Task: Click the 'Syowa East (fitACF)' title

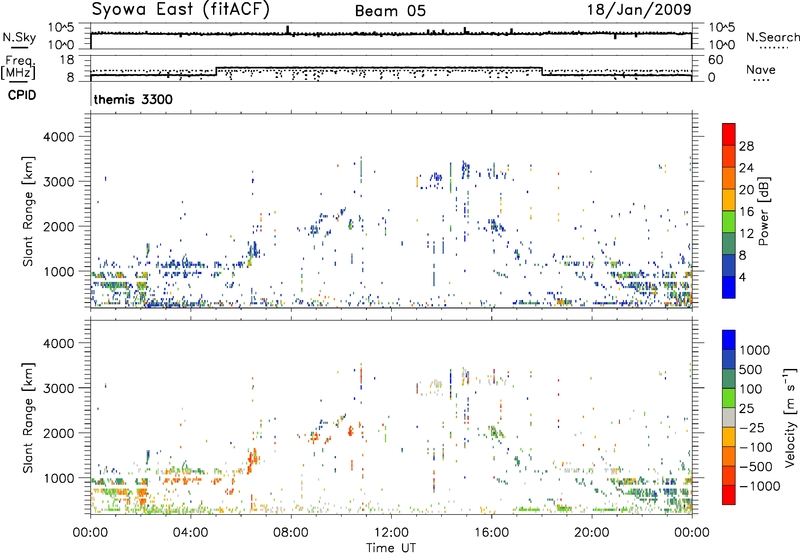Action: (x=180, y=10)
